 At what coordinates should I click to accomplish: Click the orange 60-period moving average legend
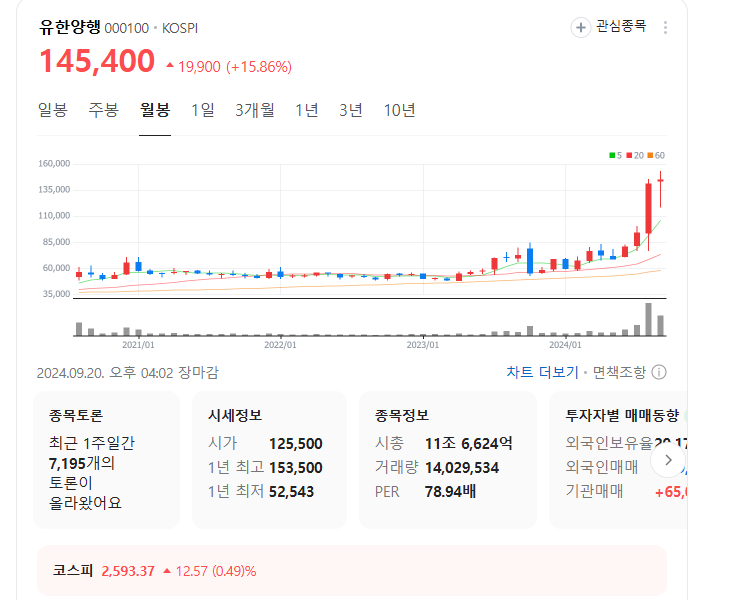point(656,155)
